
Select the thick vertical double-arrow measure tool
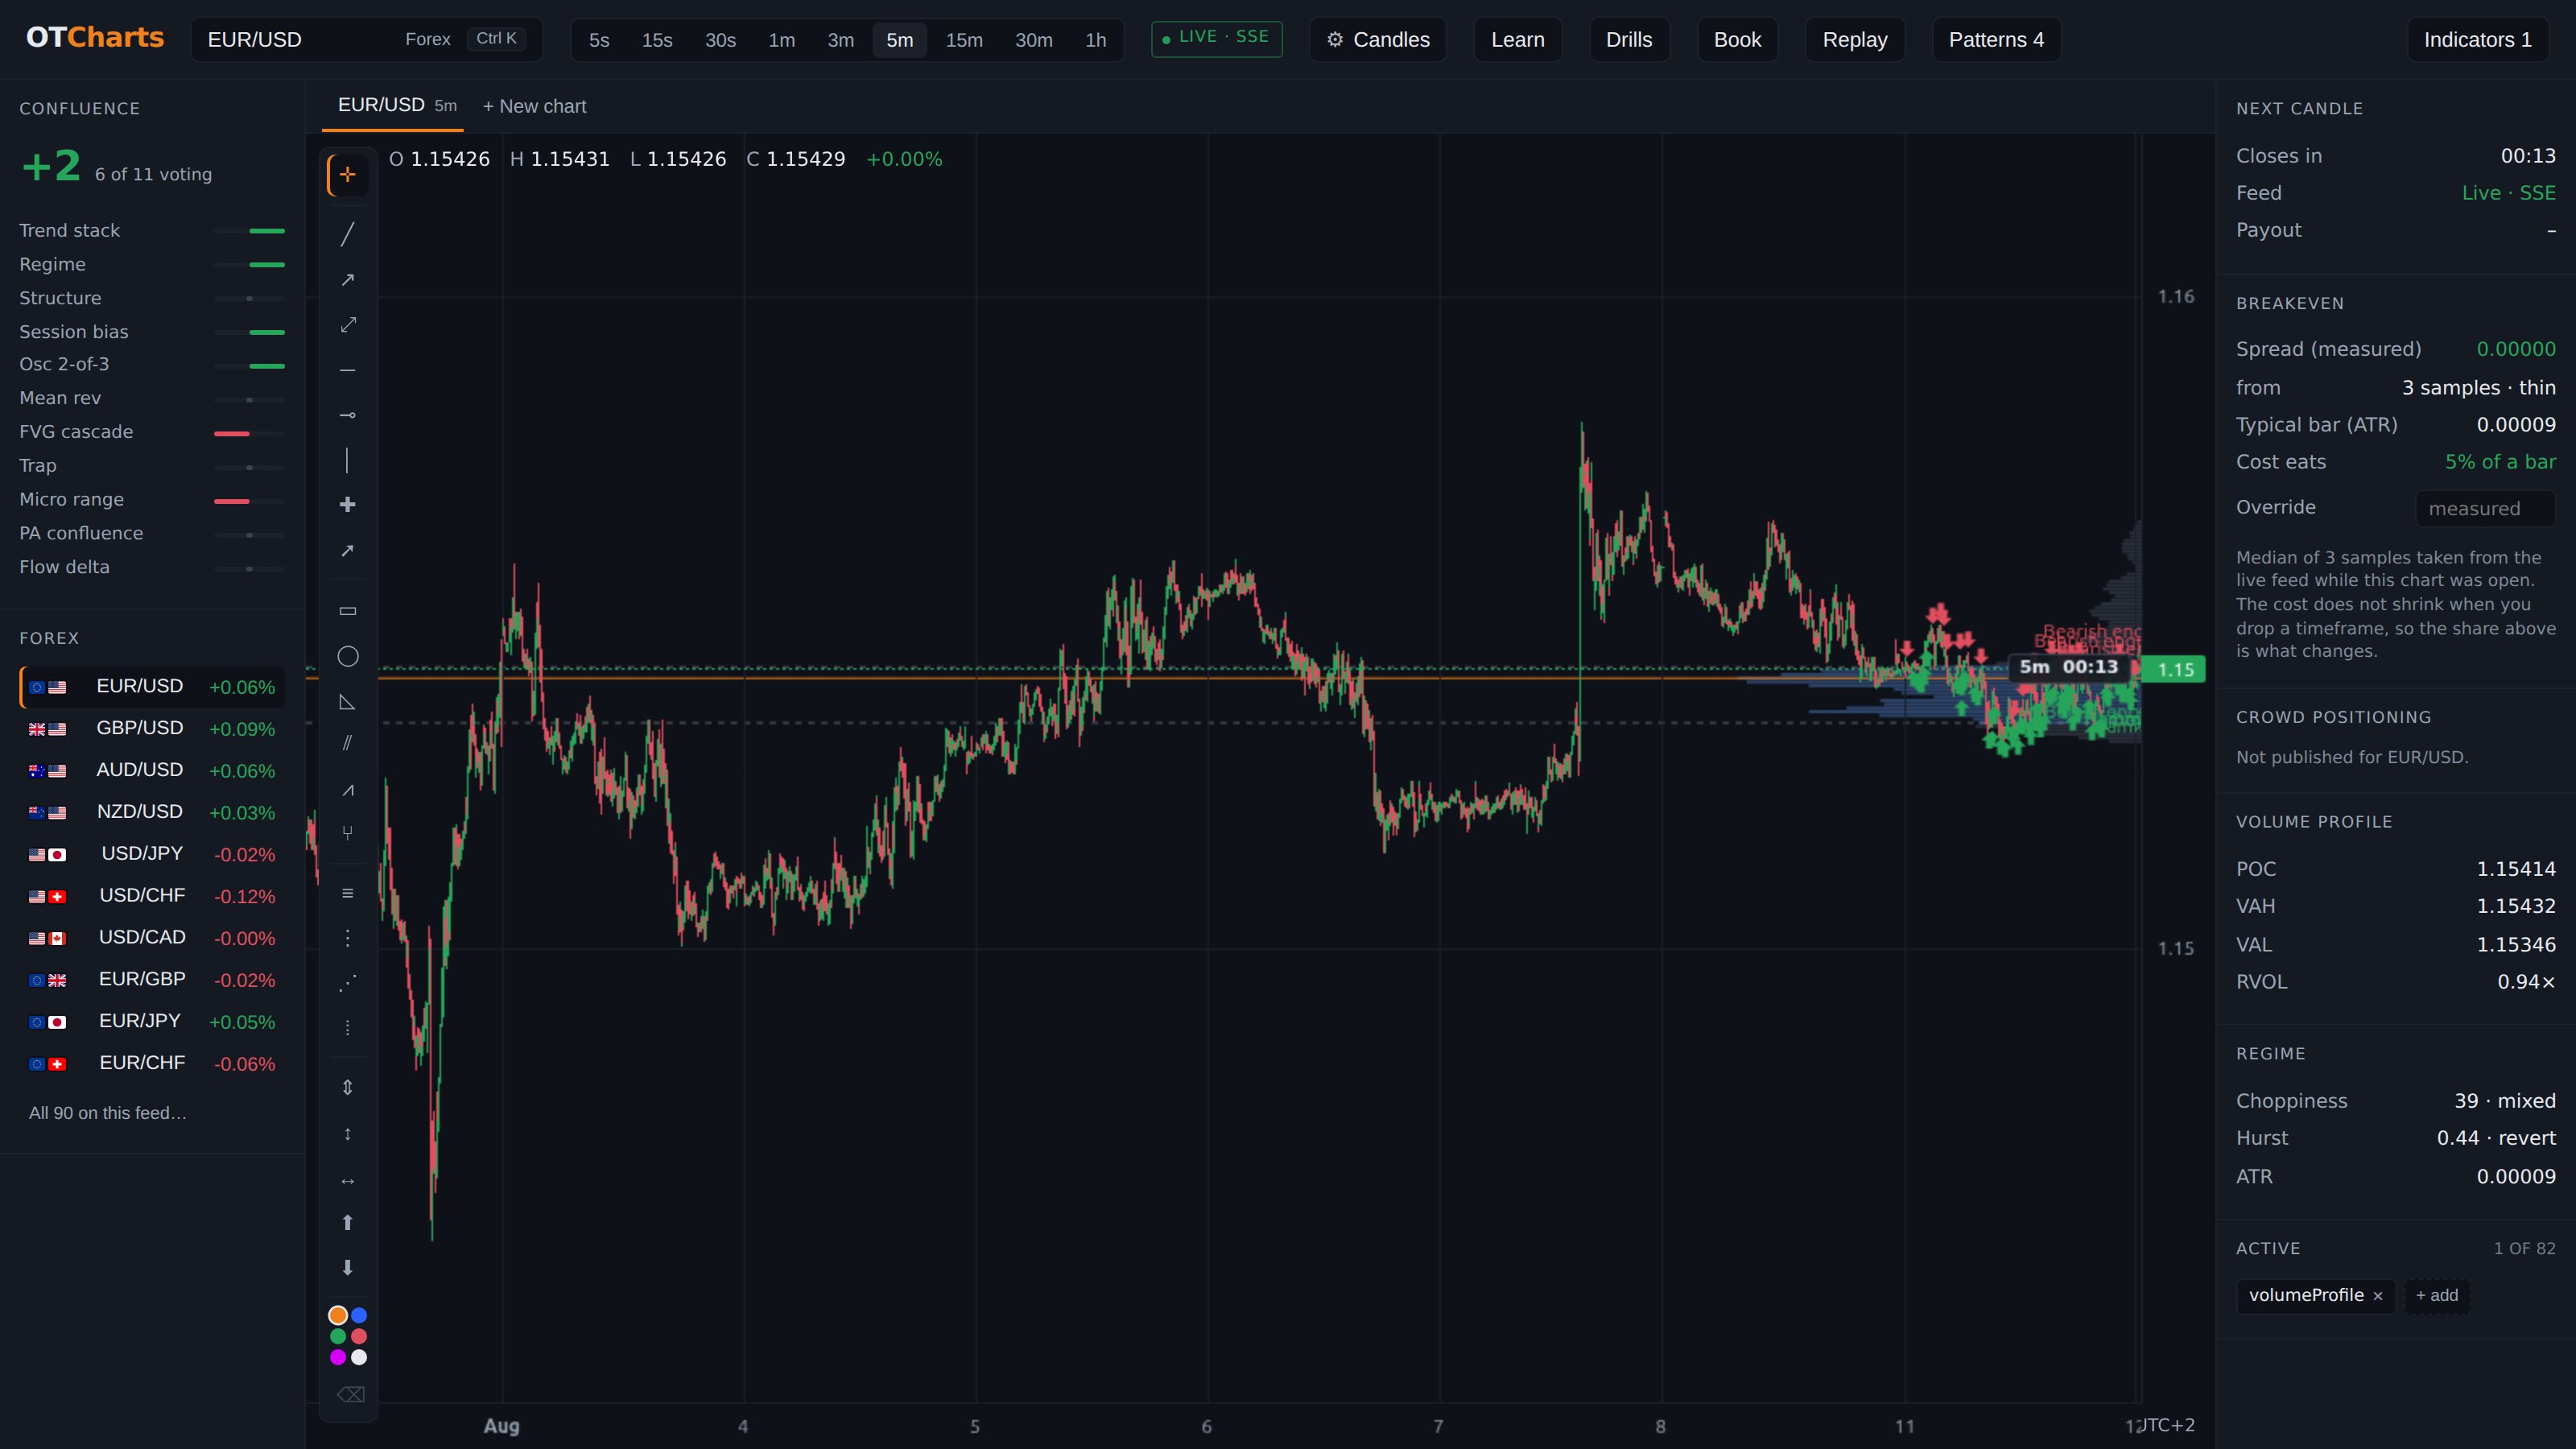click(x=347, y=1087)
